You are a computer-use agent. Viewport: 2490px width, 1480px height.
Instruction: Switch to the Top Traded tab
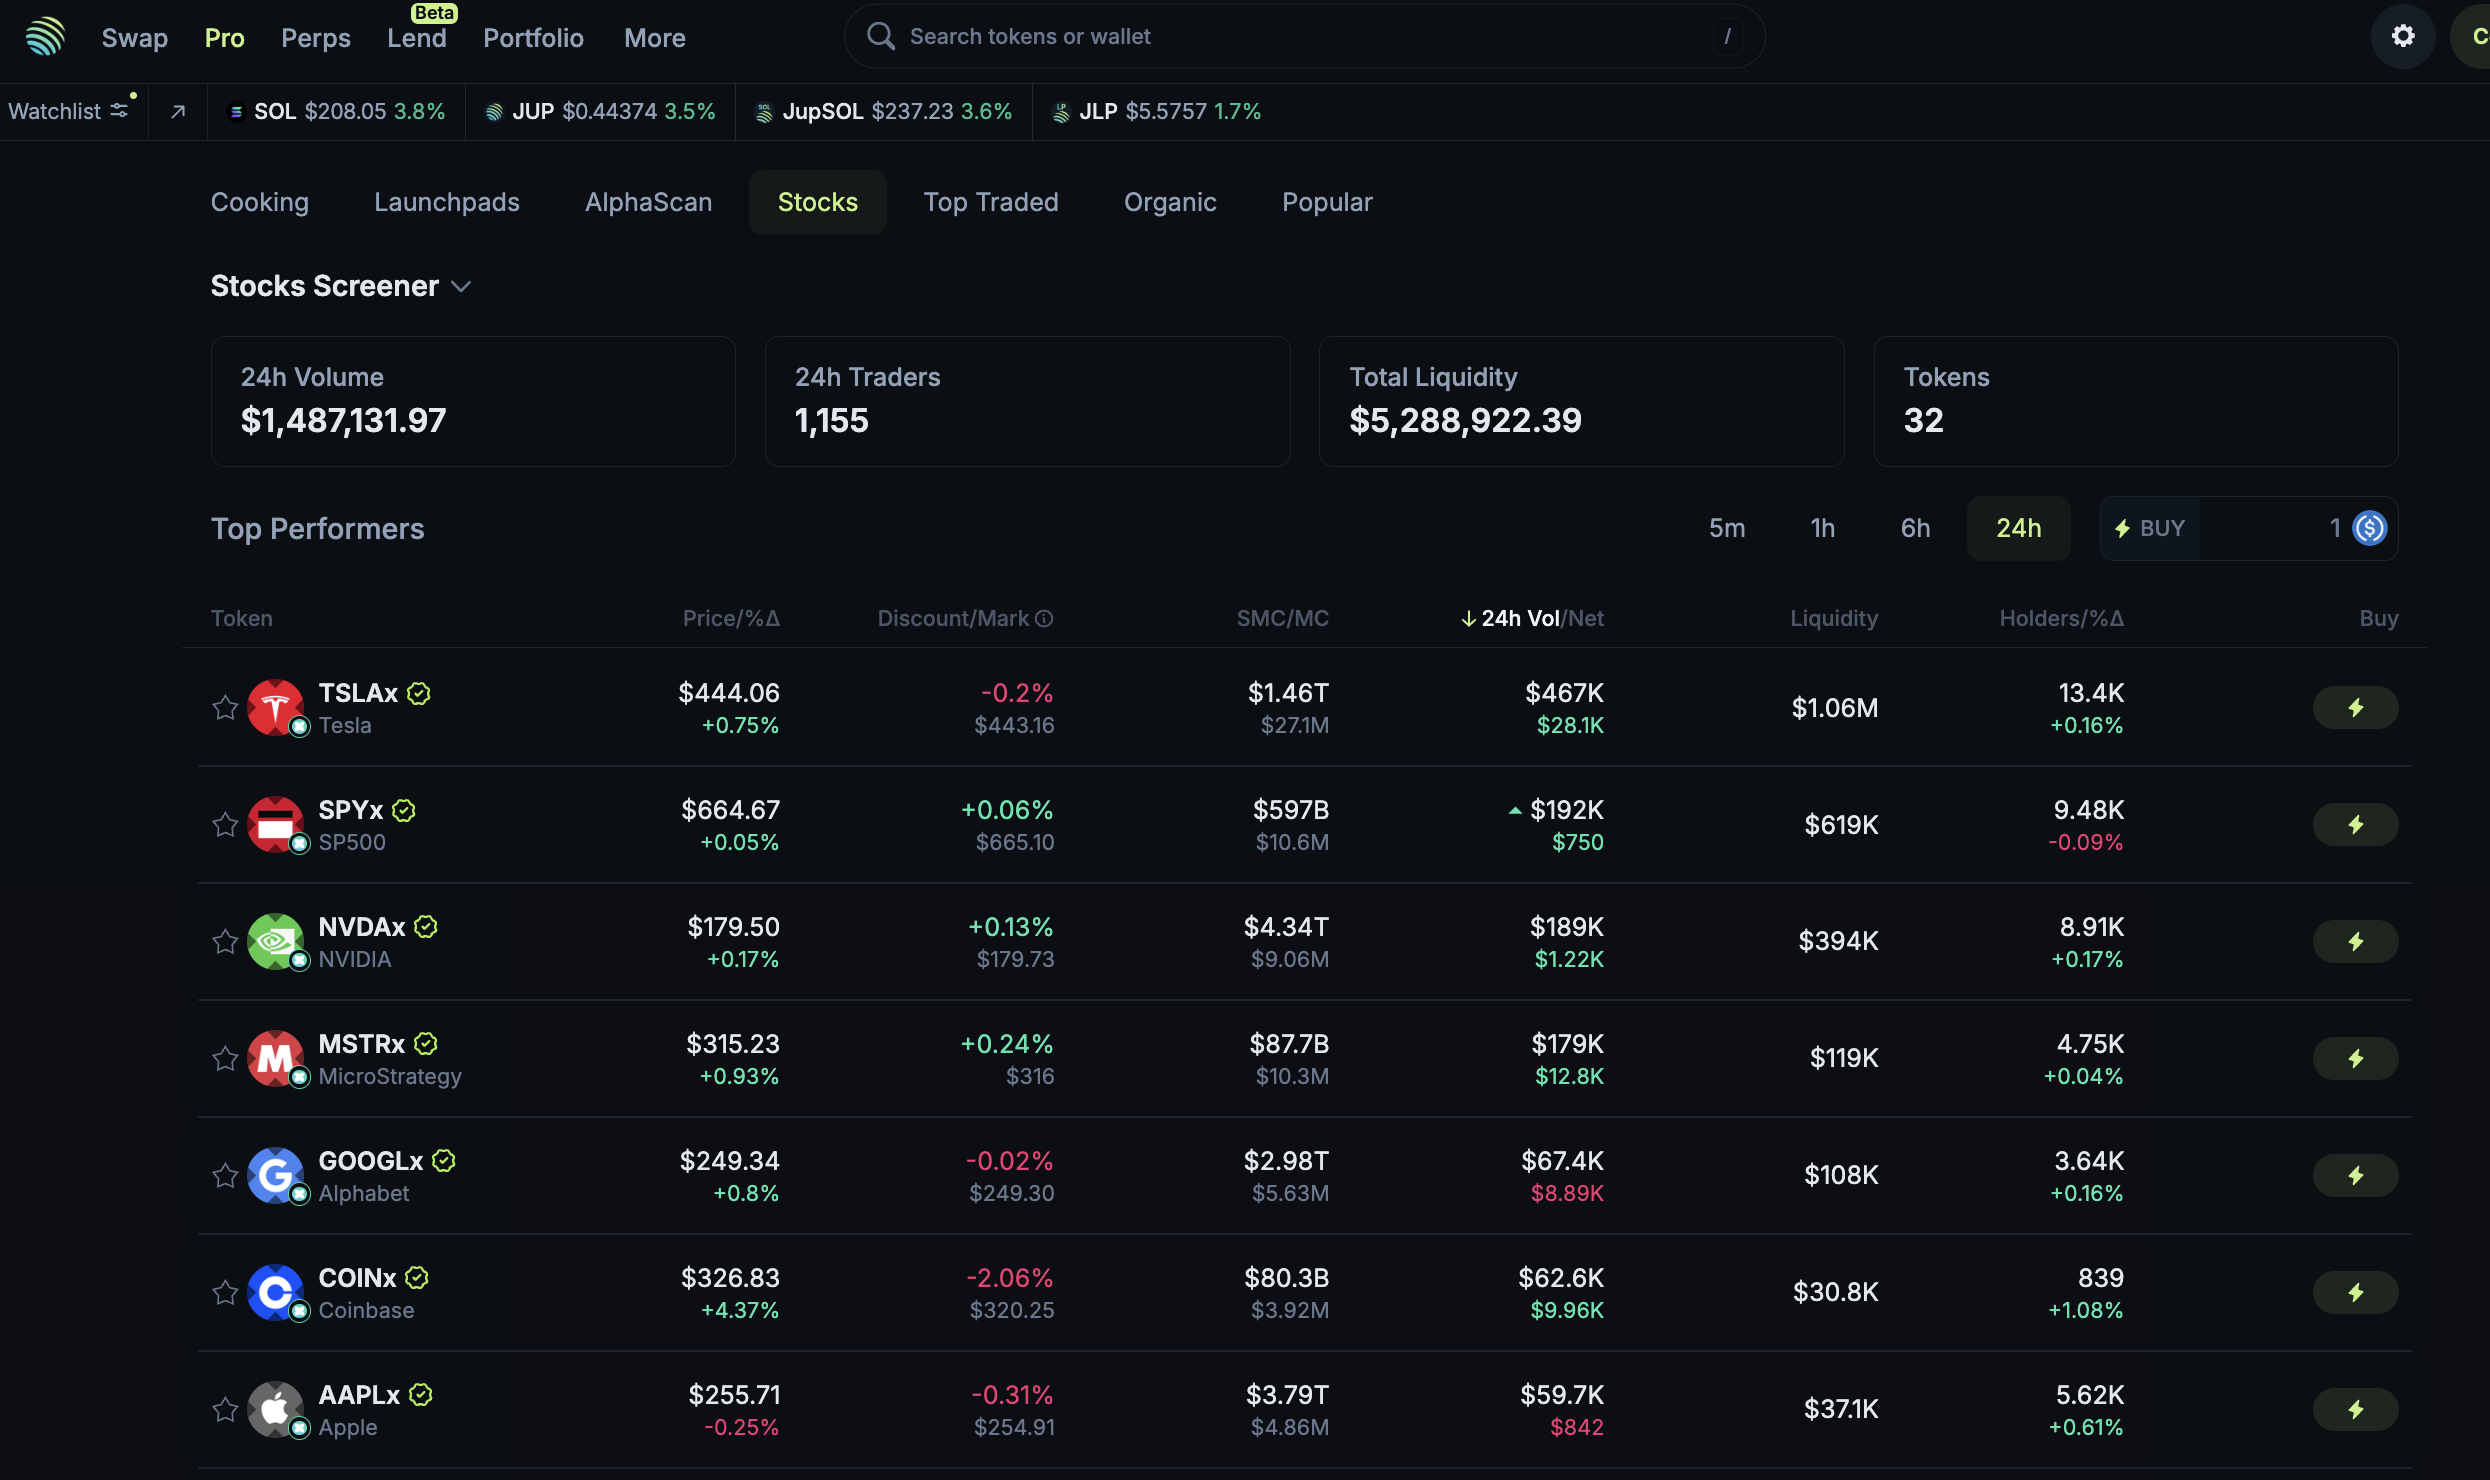[990, 202]
